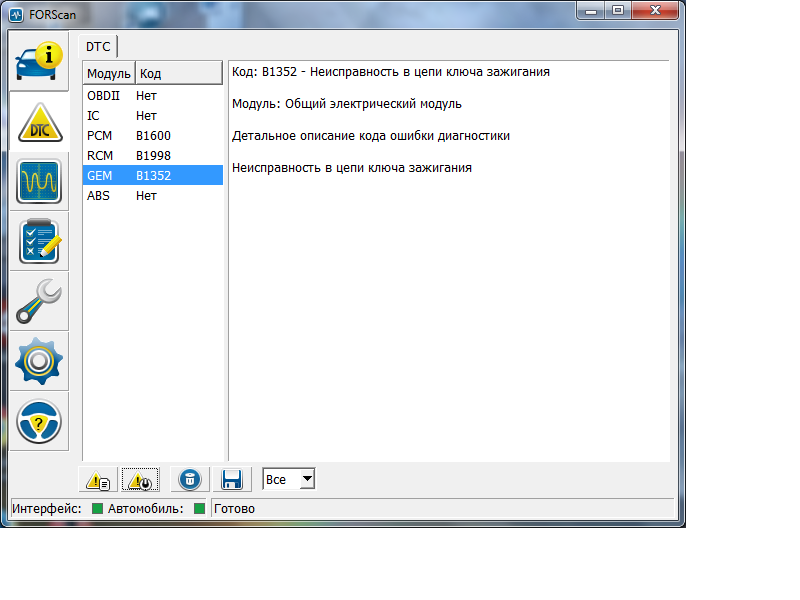Switch to the DTC tab
The width and height of the screenshot is (800, 600).
[x=98, y=46]
